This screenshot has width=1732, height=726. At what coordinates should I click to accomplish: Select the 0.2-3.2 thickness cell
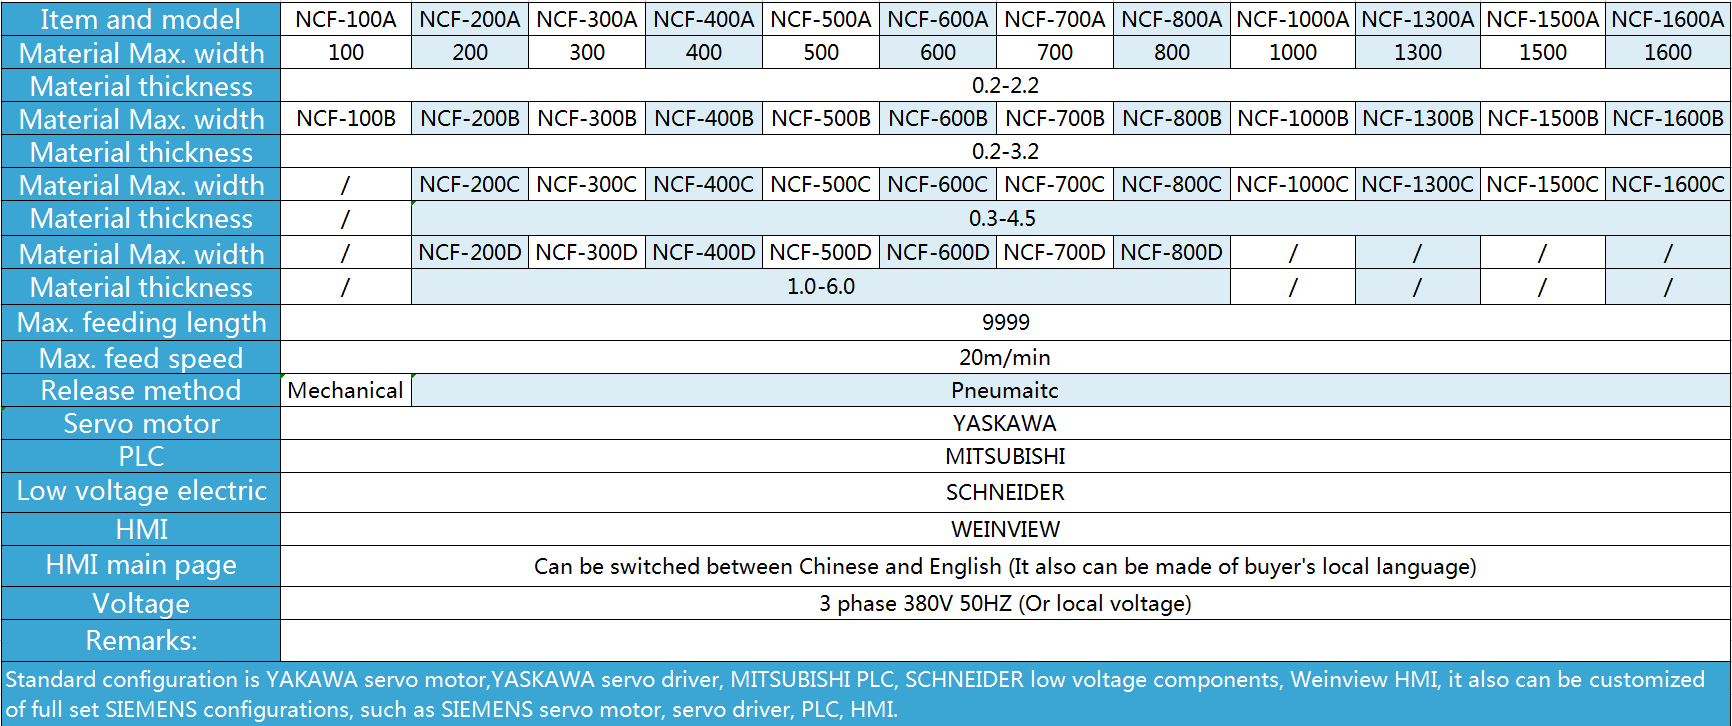[x=1006, y=151]
